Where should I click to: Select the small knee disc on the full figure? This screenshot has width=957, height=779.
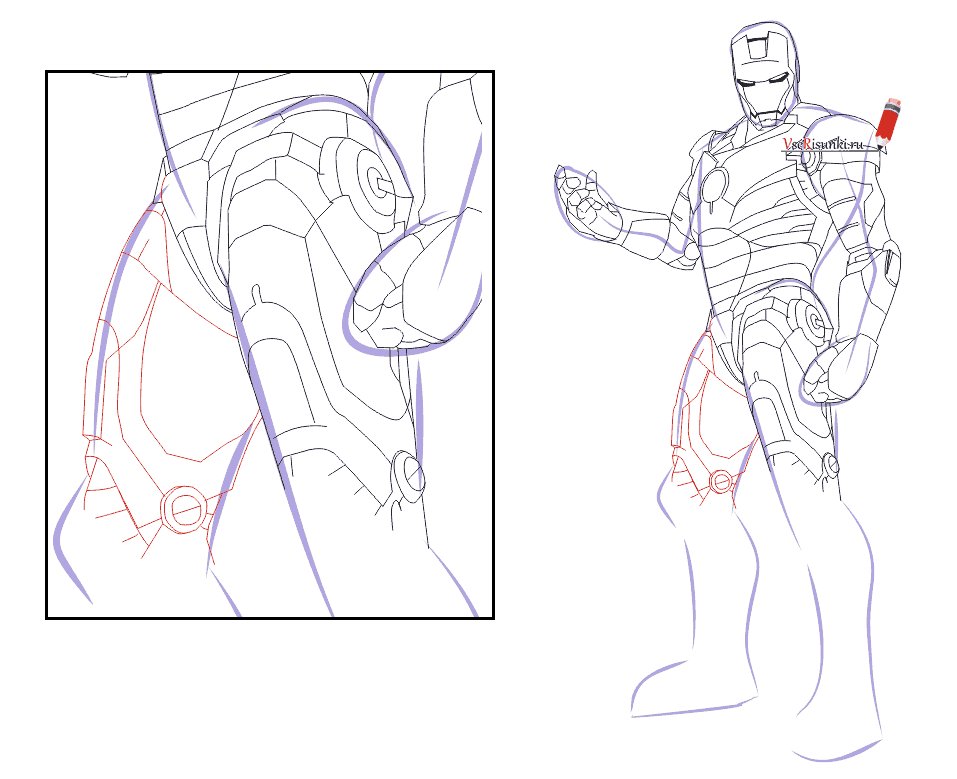click(830, 466)
